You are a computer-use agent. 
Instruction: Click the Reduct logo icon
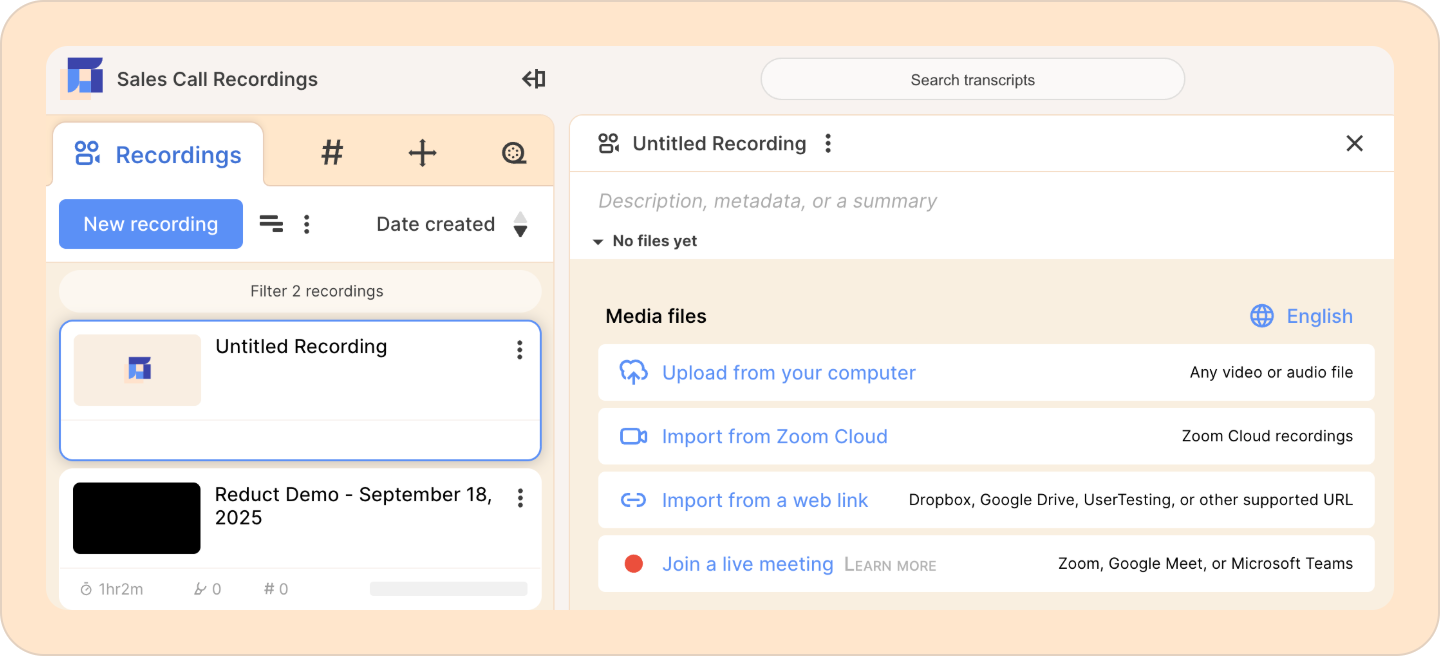(81, 78)
